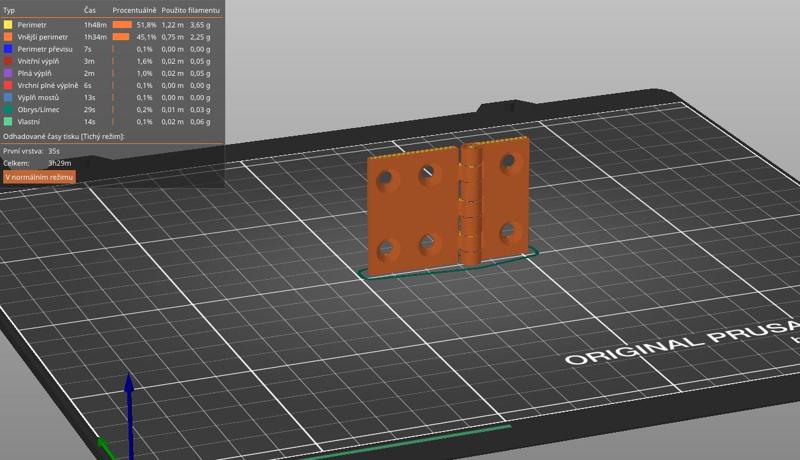
Task: Click the 1h48m time value
Action: (95, 24)
